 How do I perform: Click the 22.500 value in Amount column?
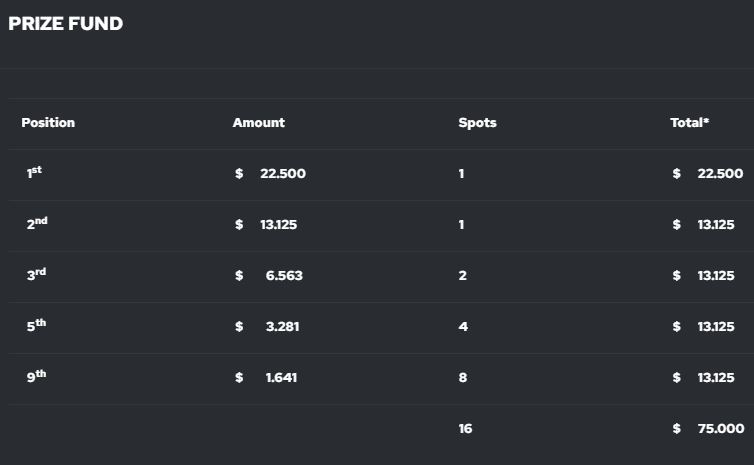(282, 174)
